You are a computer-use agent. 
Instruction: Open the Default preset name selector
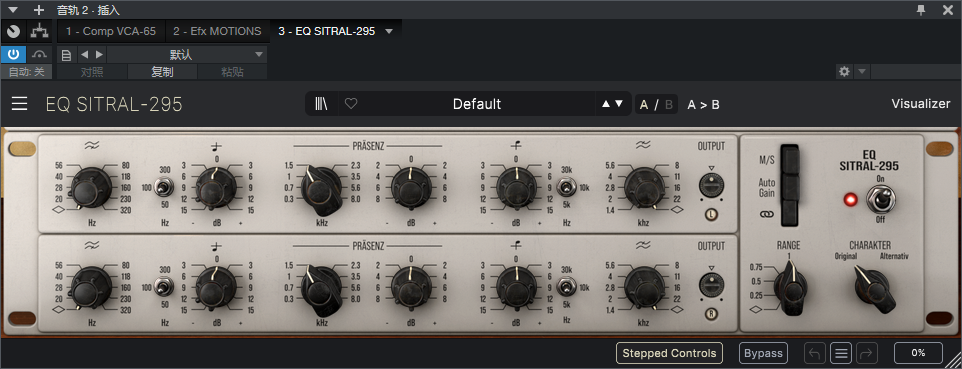click(477, 104)
